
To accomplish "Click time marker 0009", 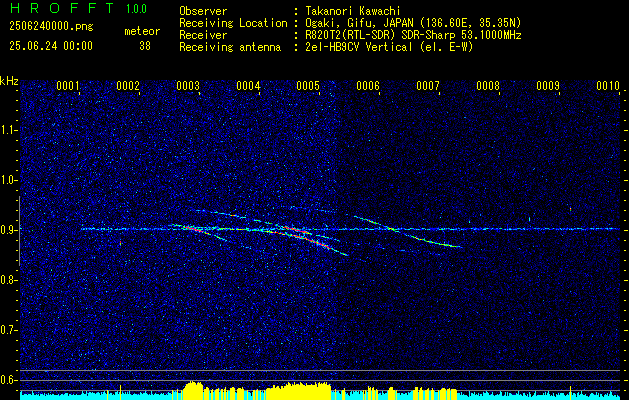I will click(548, 86).
